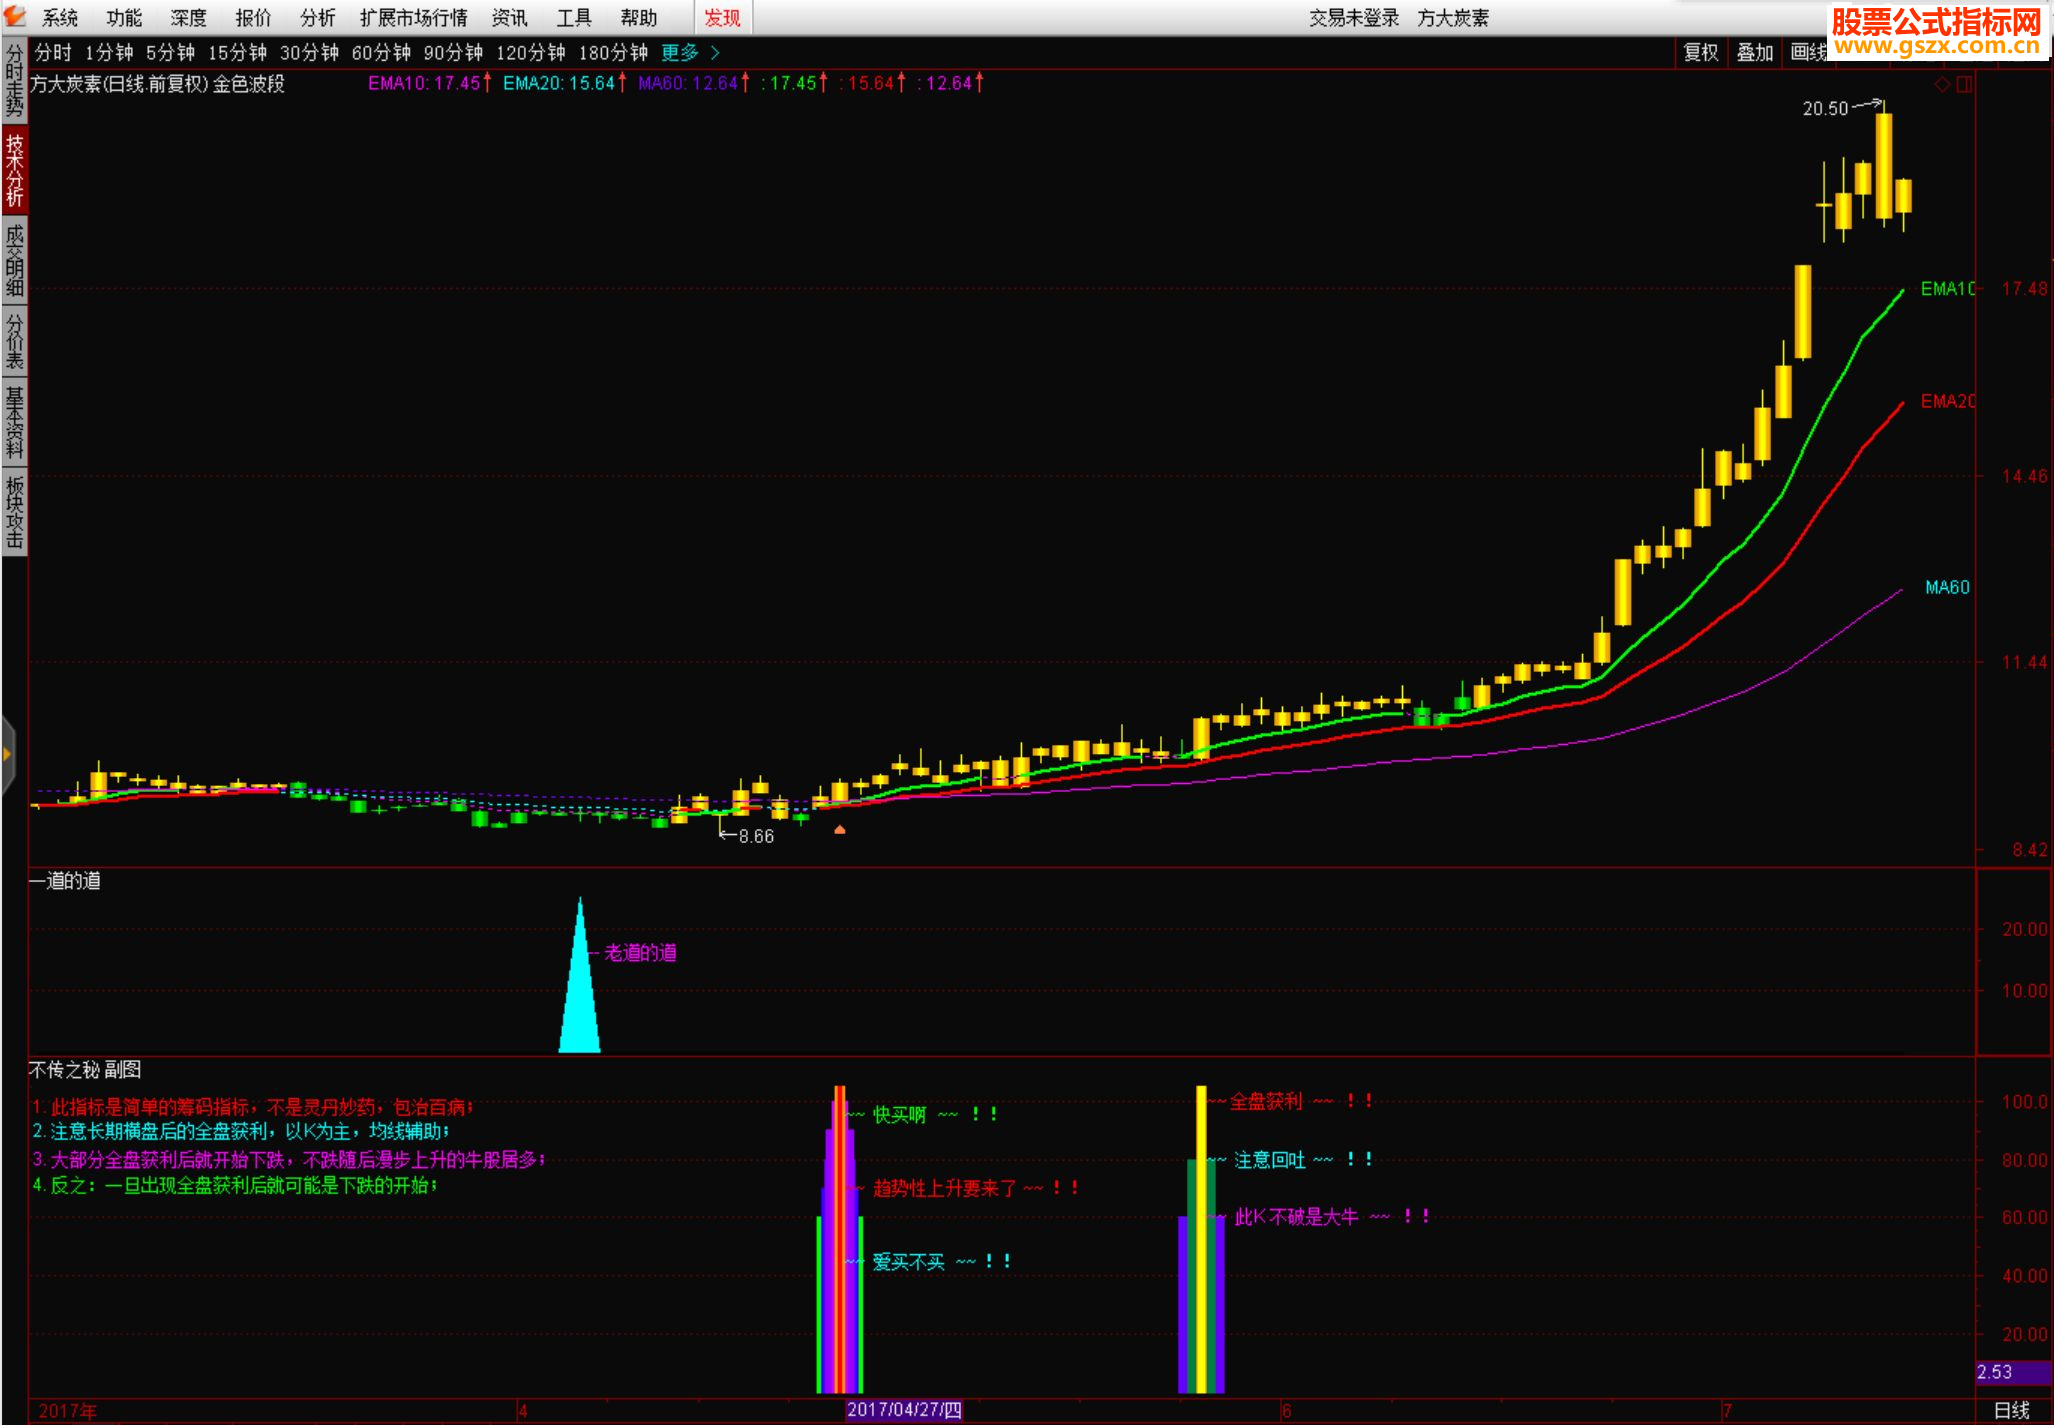
Task: Click the EMA10: 17.45 legend value
Action: click(429, 83)
